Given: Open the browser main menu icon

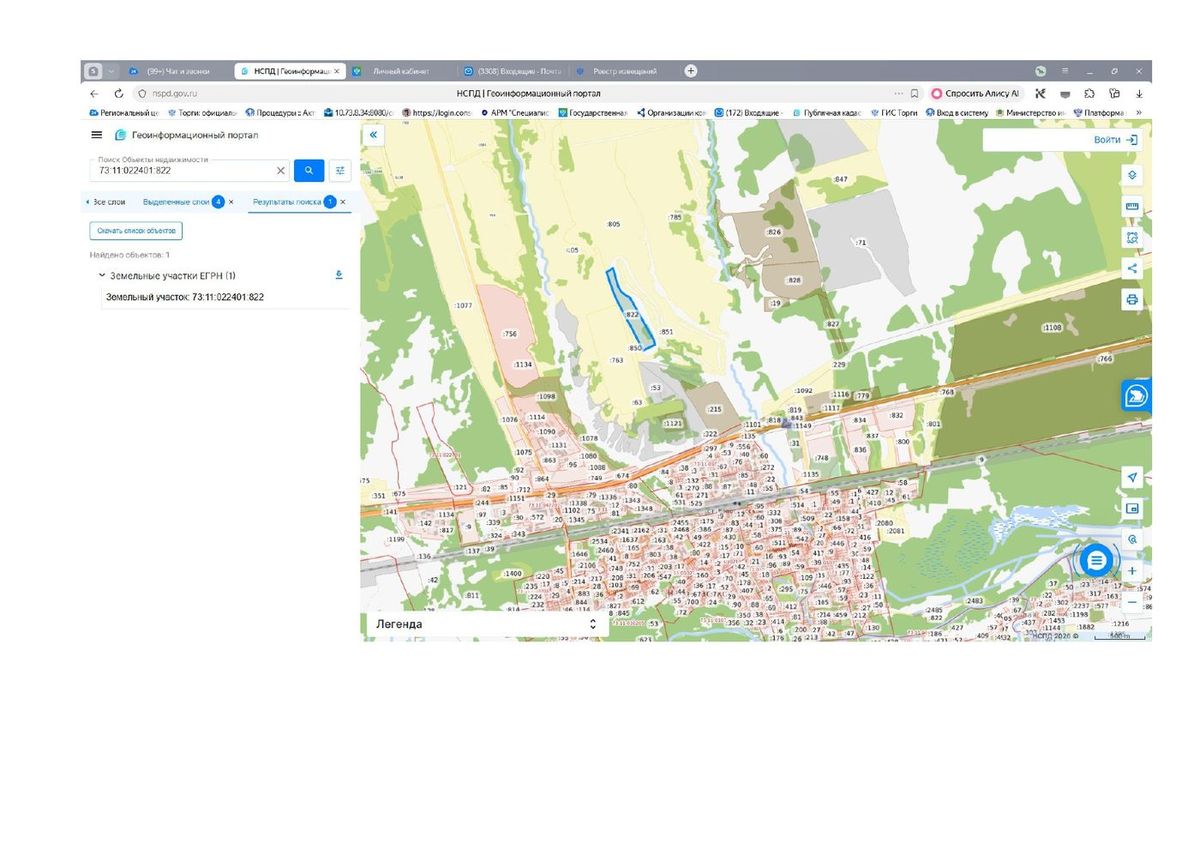Looking at the screenshot, I should pyautogui.click(x=1065, y=71).
